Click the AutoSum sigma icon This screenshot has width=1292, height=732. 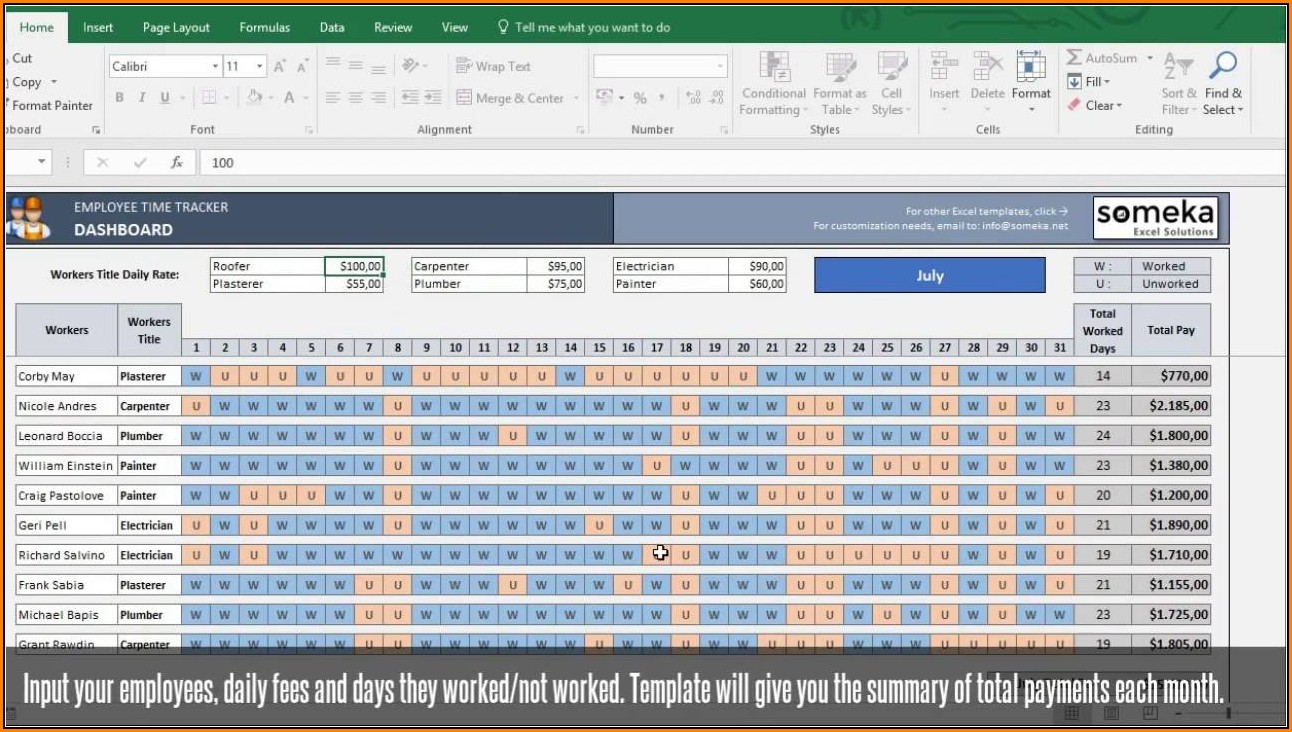pyautogui.click(x=1074, y=58)
